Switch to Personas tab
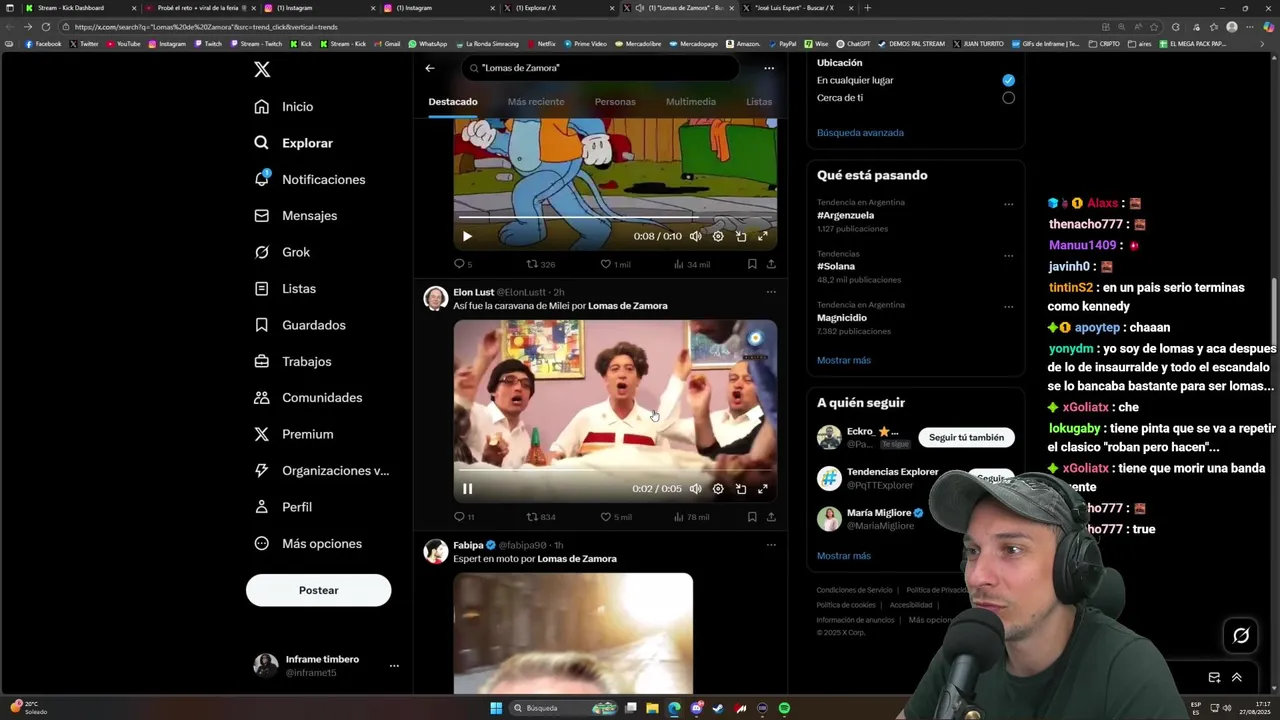The height and width of the screenshot is (720, 1280). tap(615, 102)
